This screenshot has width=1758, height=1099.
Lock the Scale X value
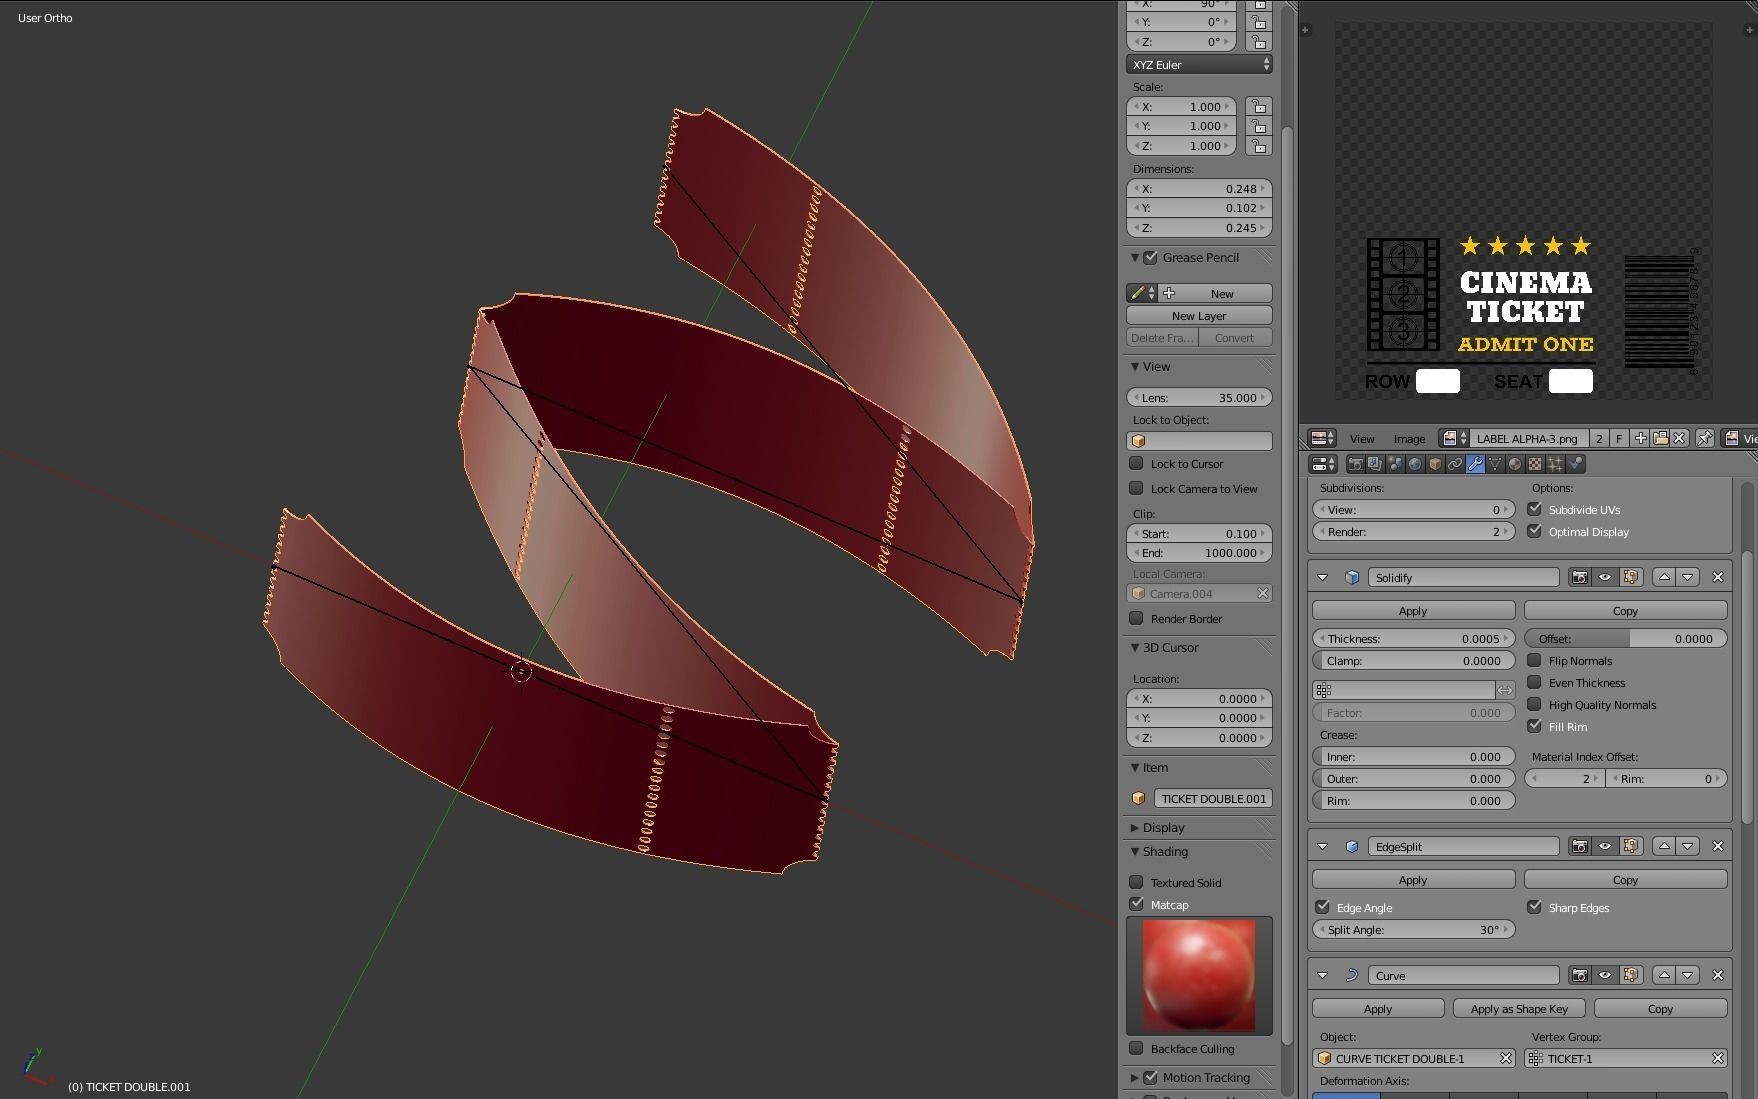coord(1259,107)
